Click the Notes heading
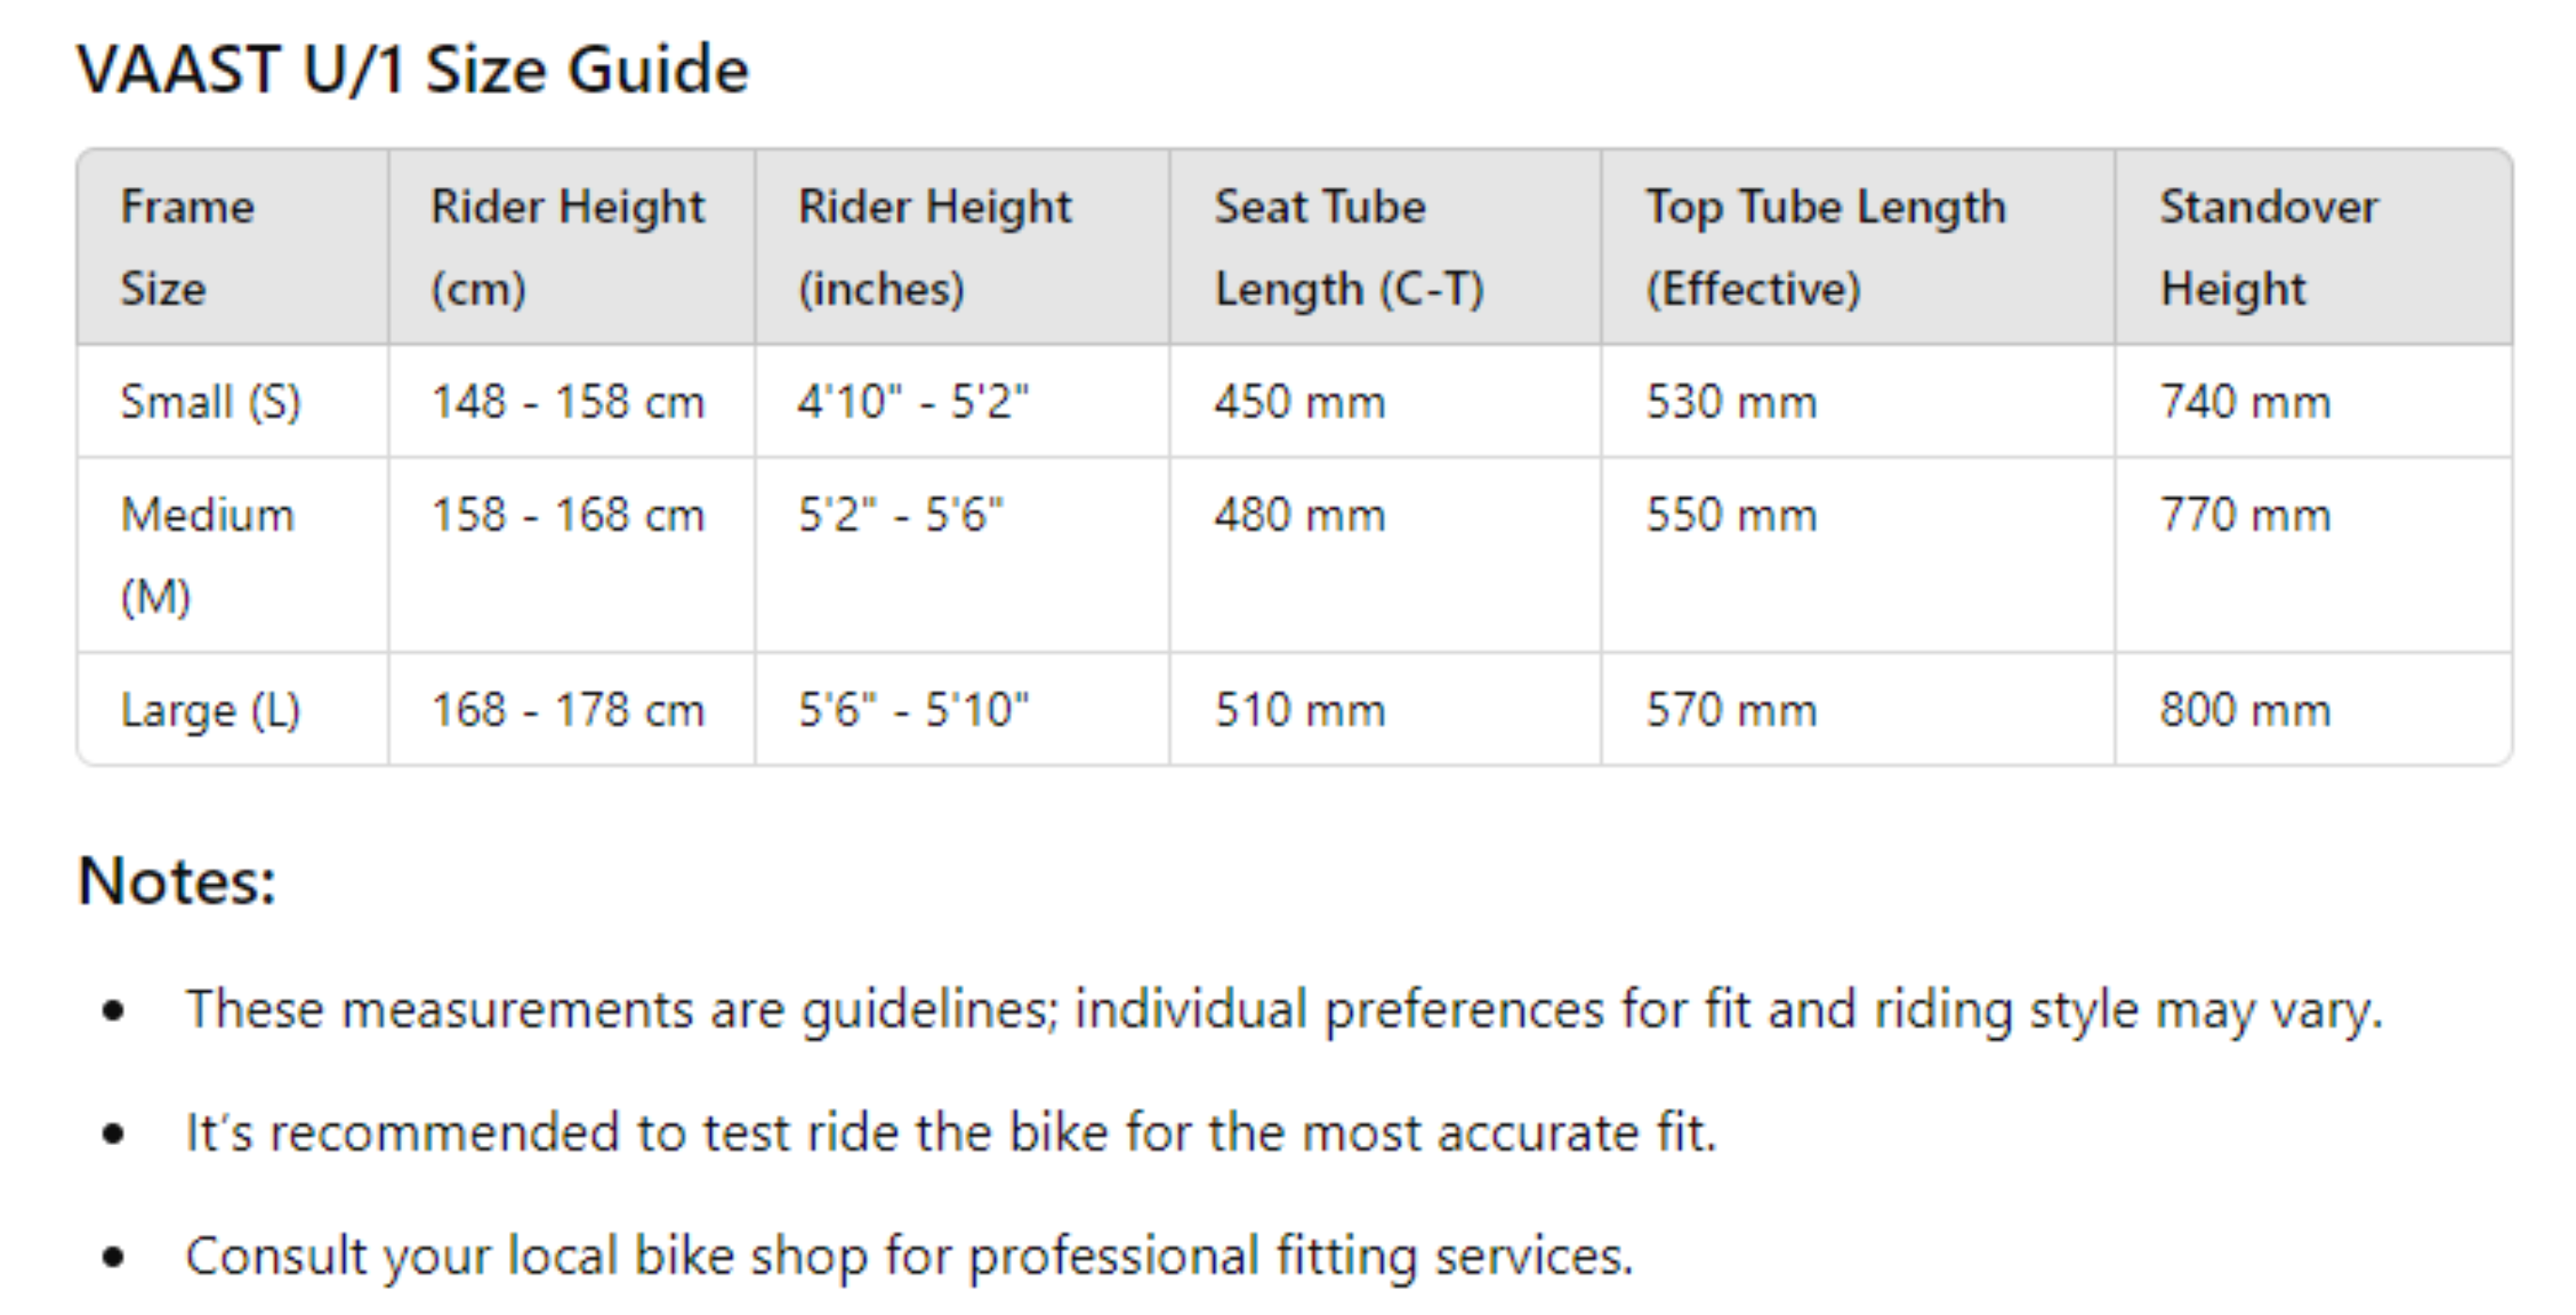The width and height of the screenshot is (2576, 1315). (177, 882)
